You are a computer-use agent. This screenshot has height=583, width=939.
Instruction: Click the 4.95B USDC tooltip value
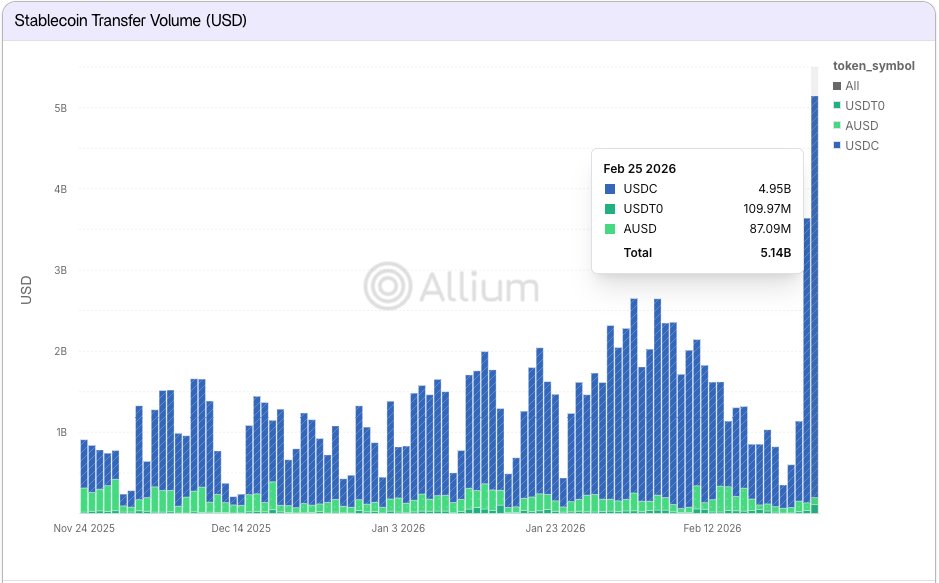coord(774,189)
